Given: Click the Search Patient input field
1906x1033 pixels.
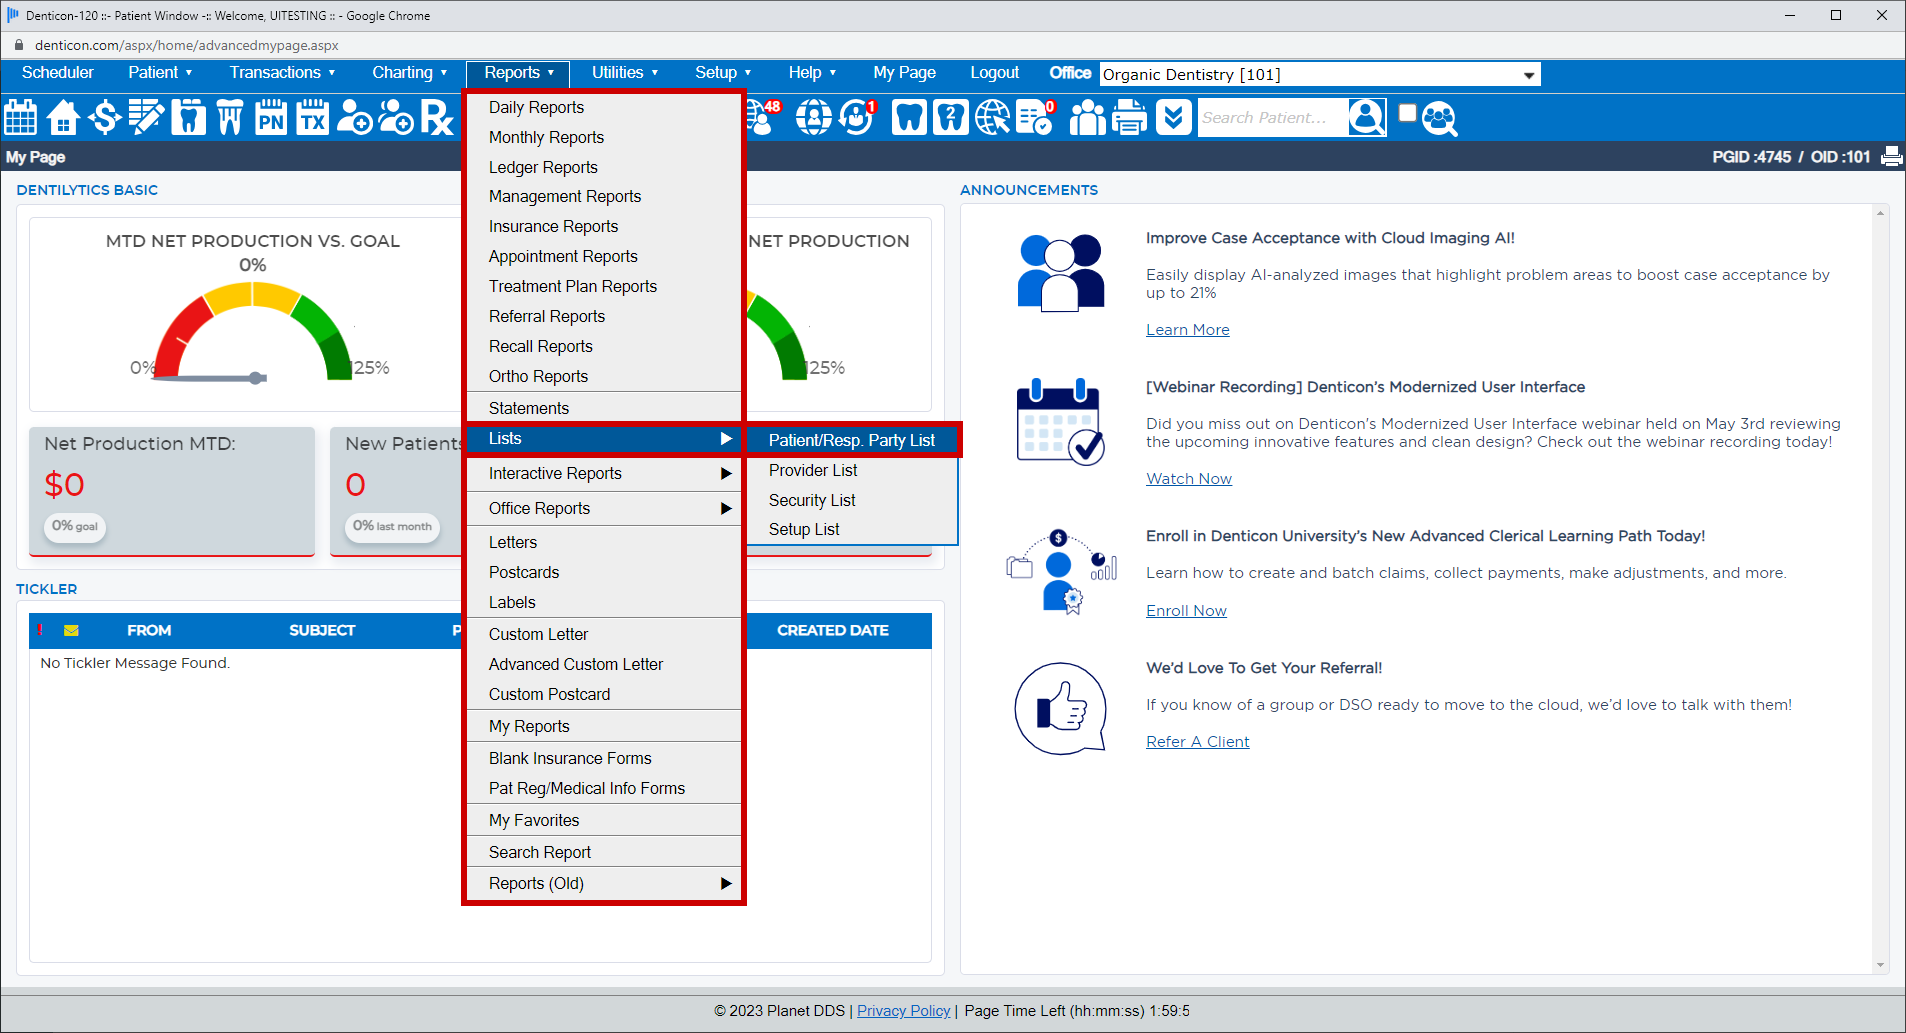Looking at the screenshot, I should point(1272,117).
